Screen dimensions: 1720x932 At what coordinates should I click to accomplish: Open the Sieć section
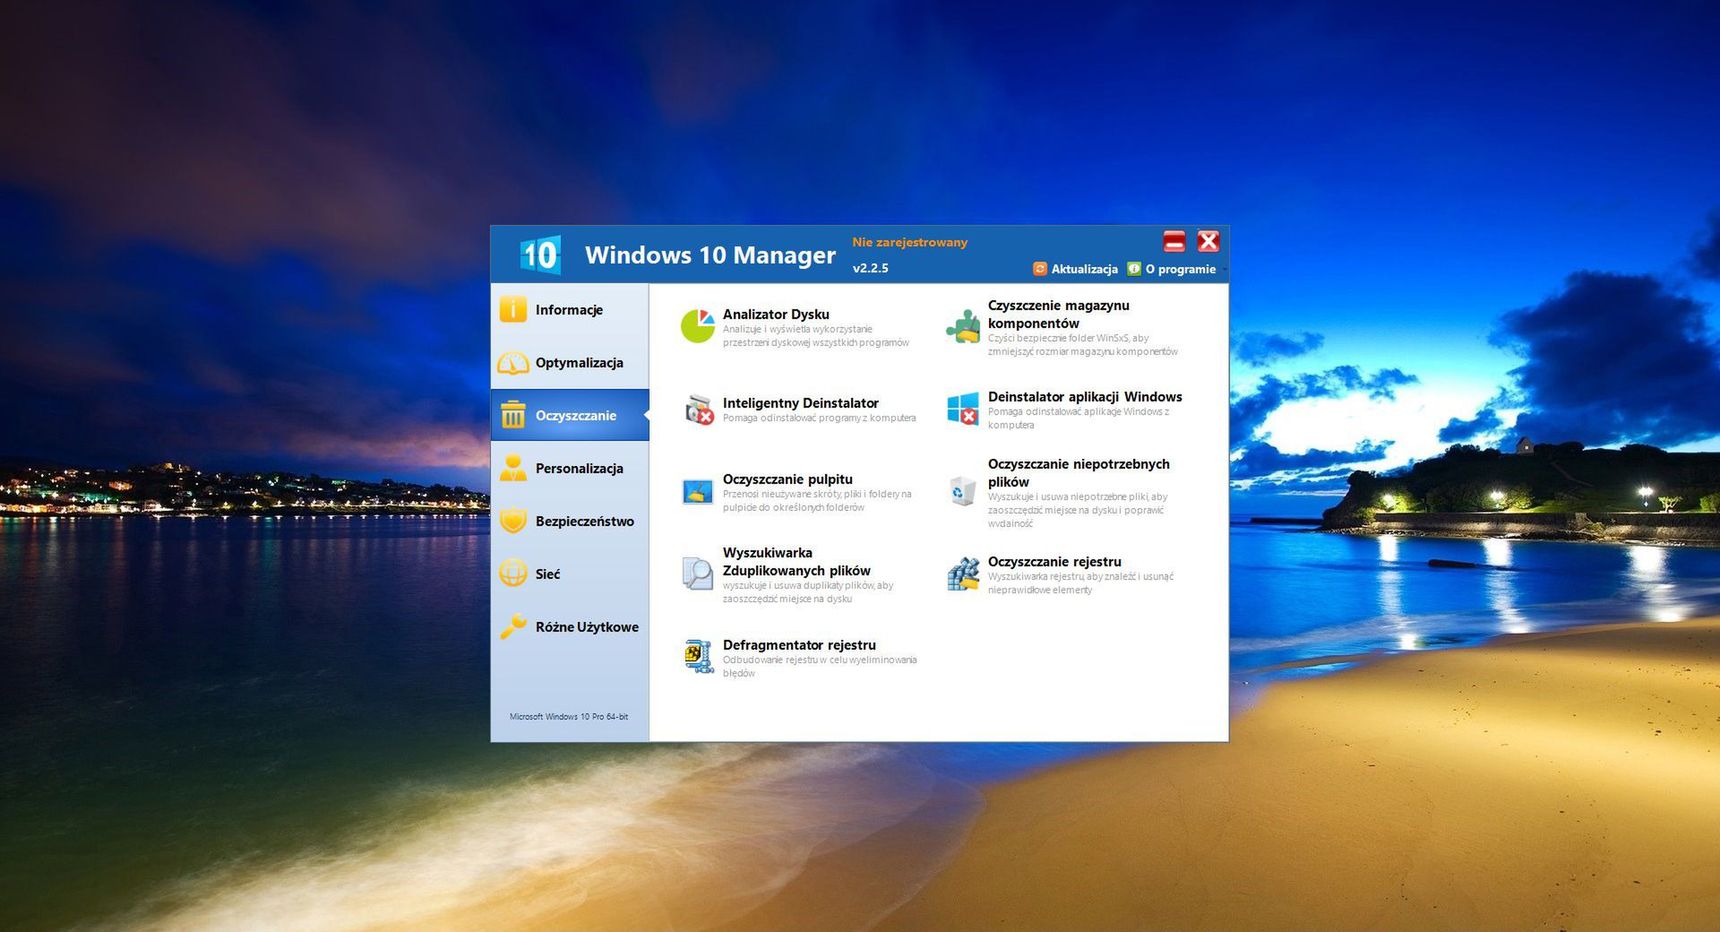click(x=548, y=574)
